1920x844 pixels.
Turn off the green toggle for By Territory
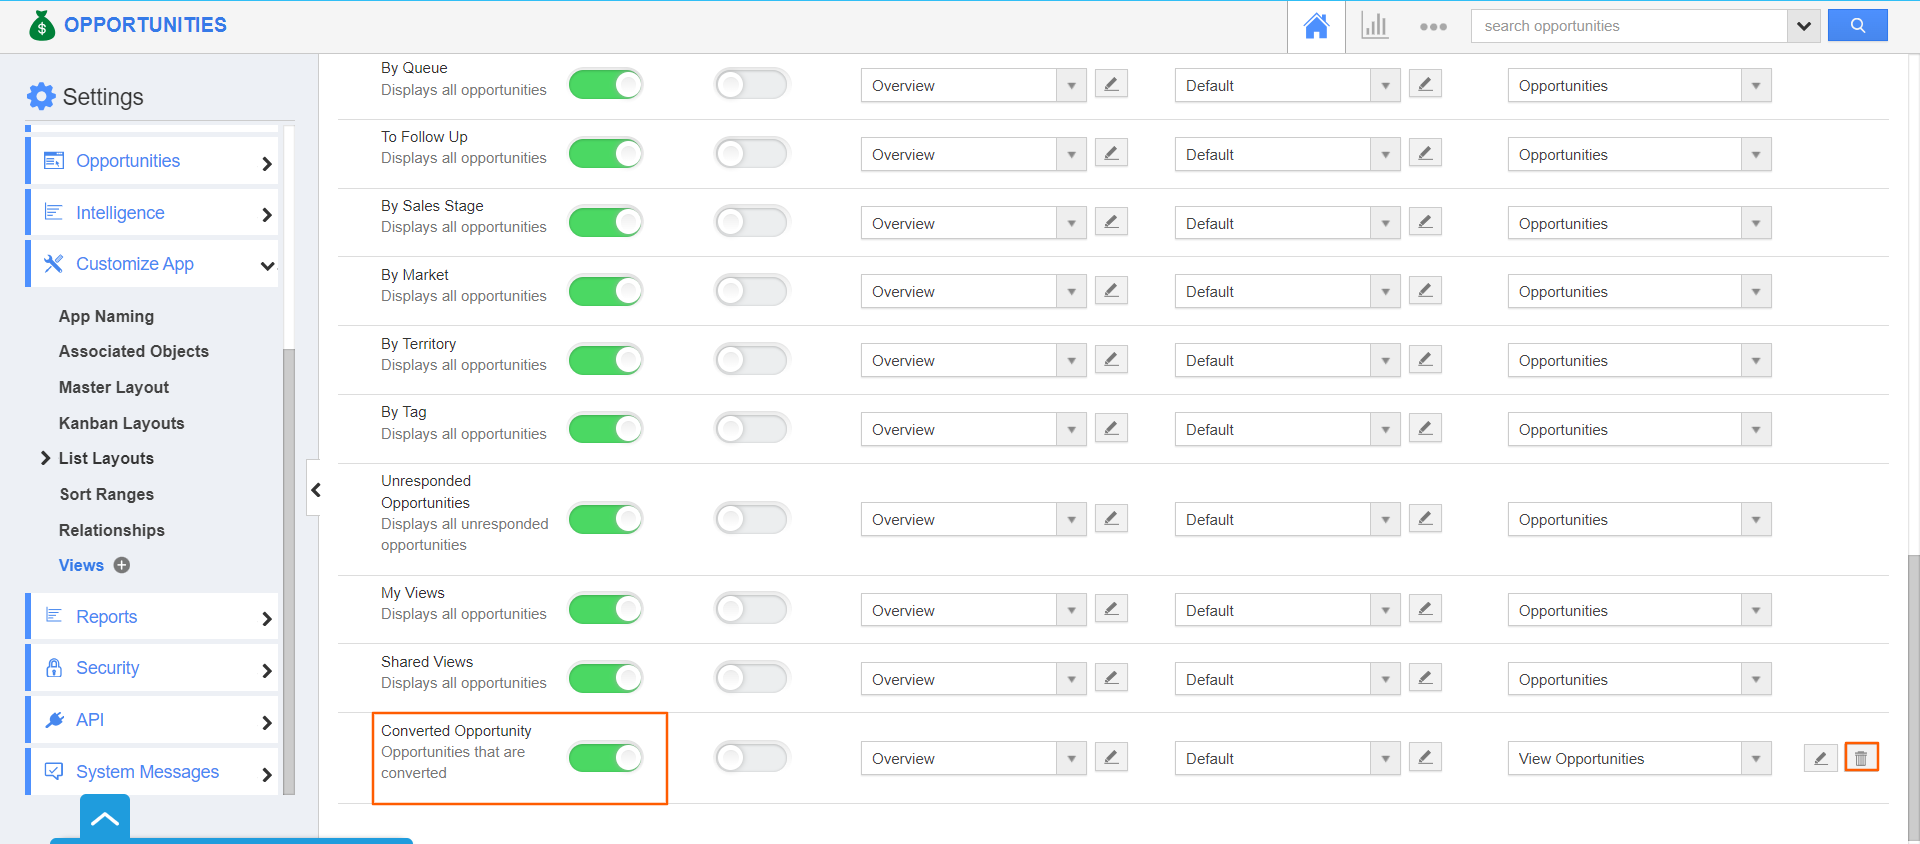[605, 360]
